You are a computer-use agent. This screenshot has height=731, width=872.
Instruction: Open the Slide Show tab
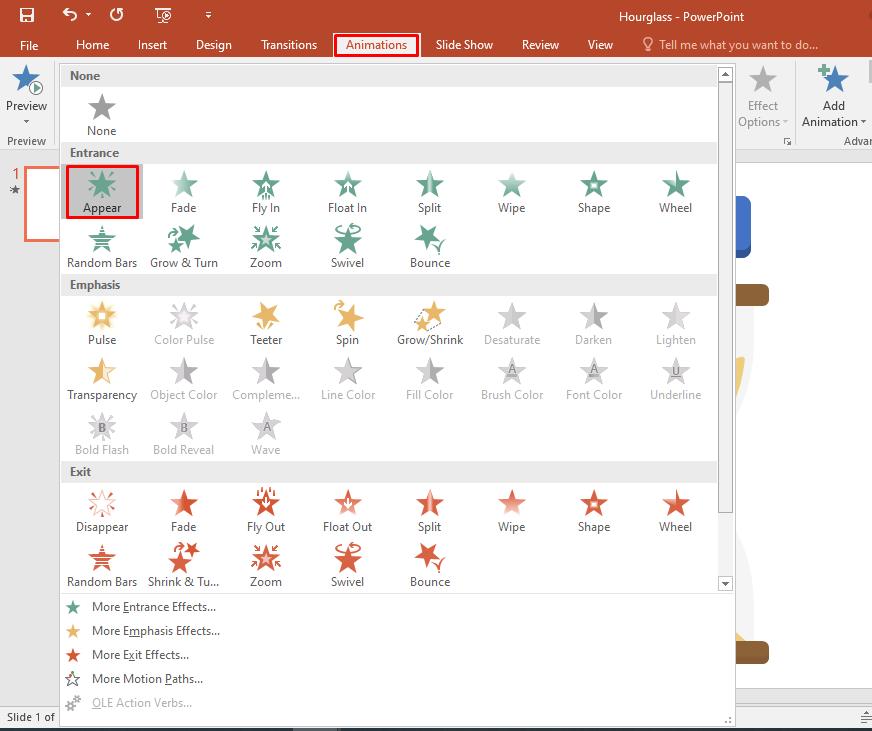coord(464,44)
